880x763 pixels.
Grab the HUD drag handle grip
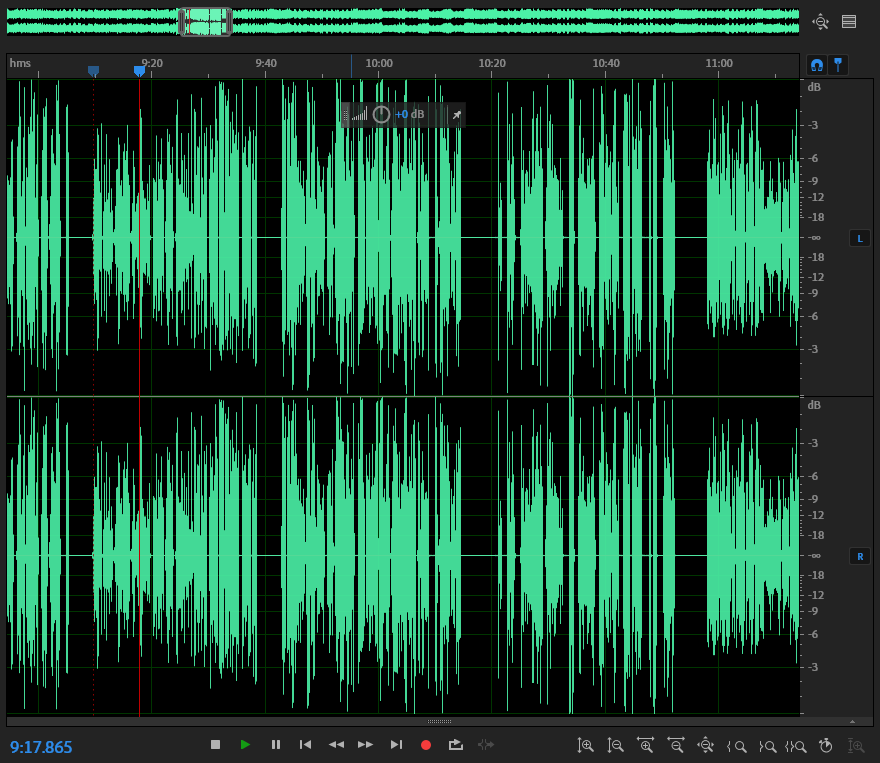[346, 114]
